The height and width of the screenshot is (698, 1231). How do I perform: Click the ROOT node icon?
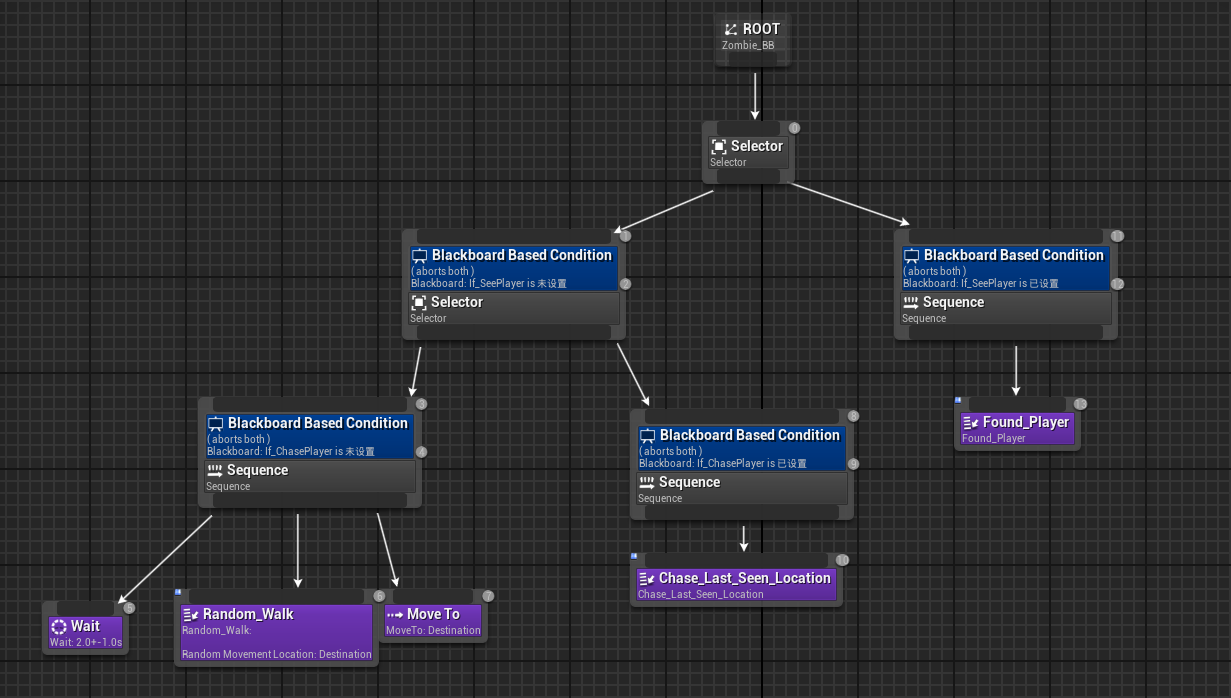coord(729,29)
